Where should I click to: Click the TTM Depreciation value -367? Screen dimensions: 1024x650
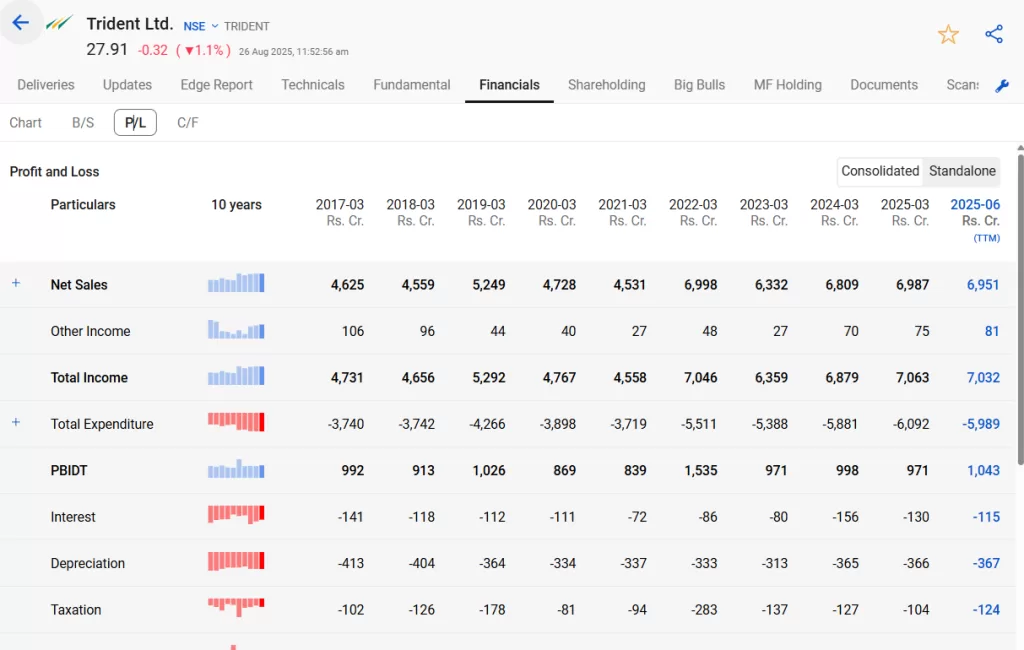point(986,563)
